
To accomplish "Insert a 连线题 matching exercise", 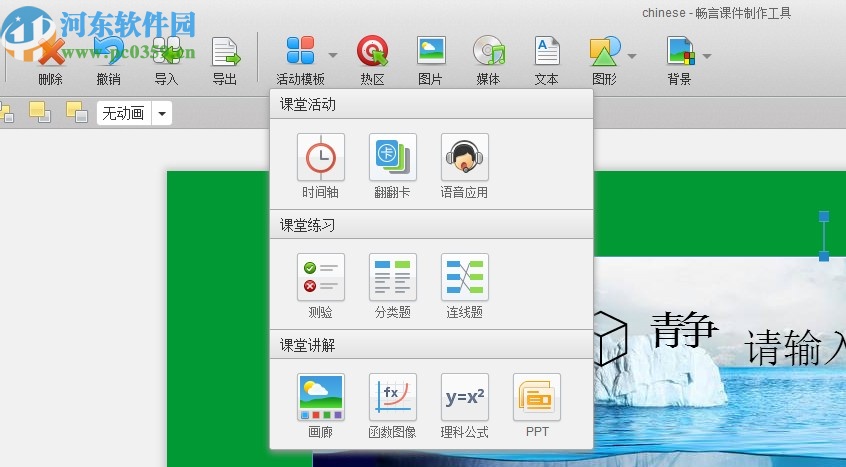I will tap(465, 277).
